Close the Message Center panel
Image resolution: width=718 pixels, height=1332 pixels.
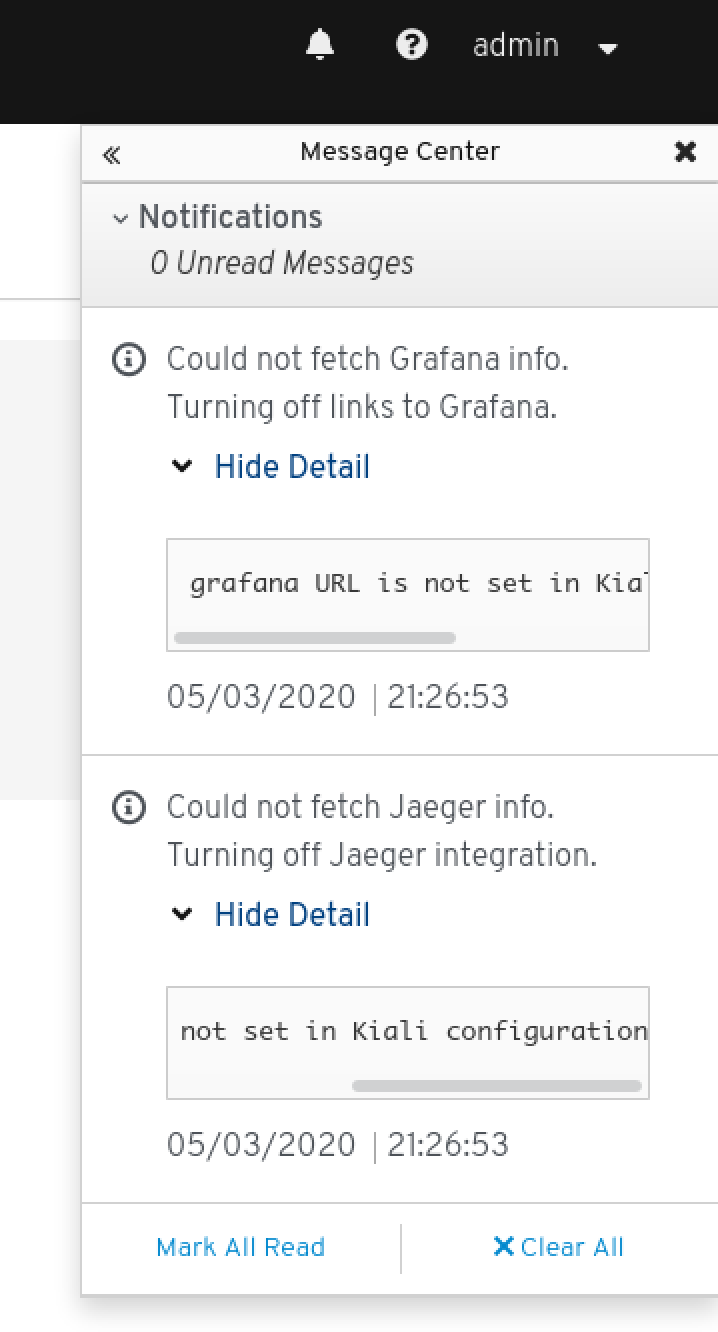685,151
